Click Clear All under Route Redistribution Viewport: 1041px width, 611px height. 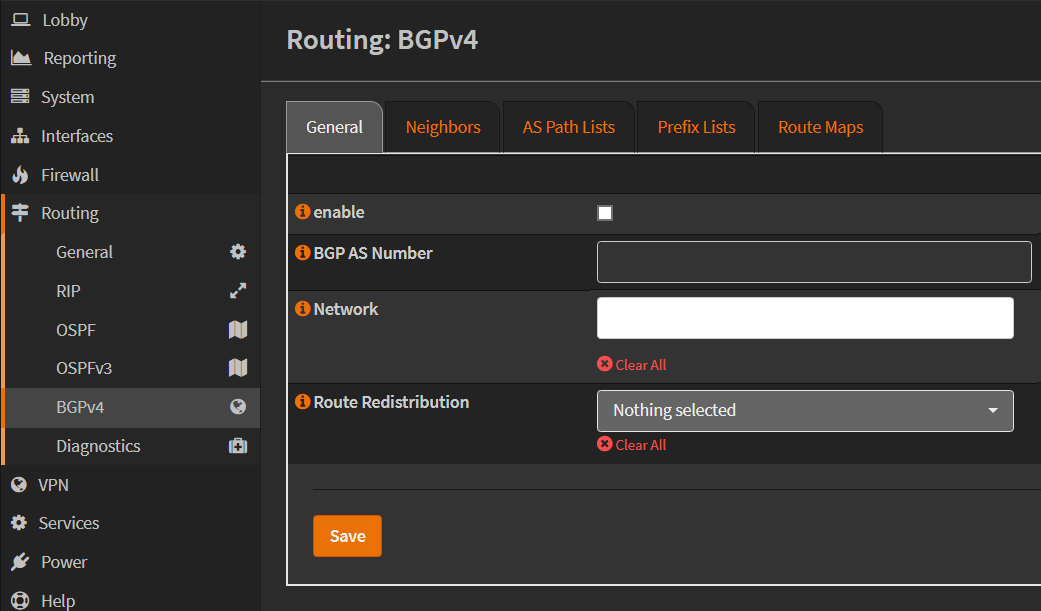pos(631,444)
